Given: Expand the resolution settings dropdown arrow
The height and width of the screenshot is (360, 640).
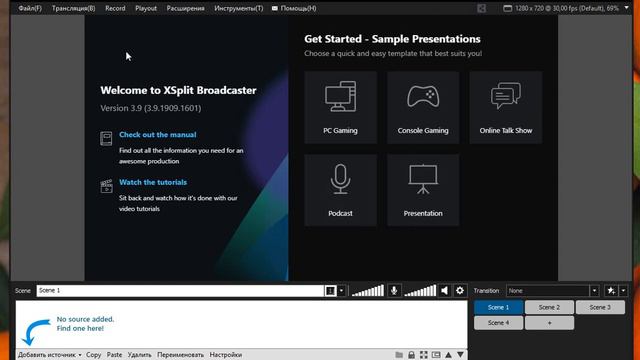Looking at the screenshot, I should click(627, 8).
